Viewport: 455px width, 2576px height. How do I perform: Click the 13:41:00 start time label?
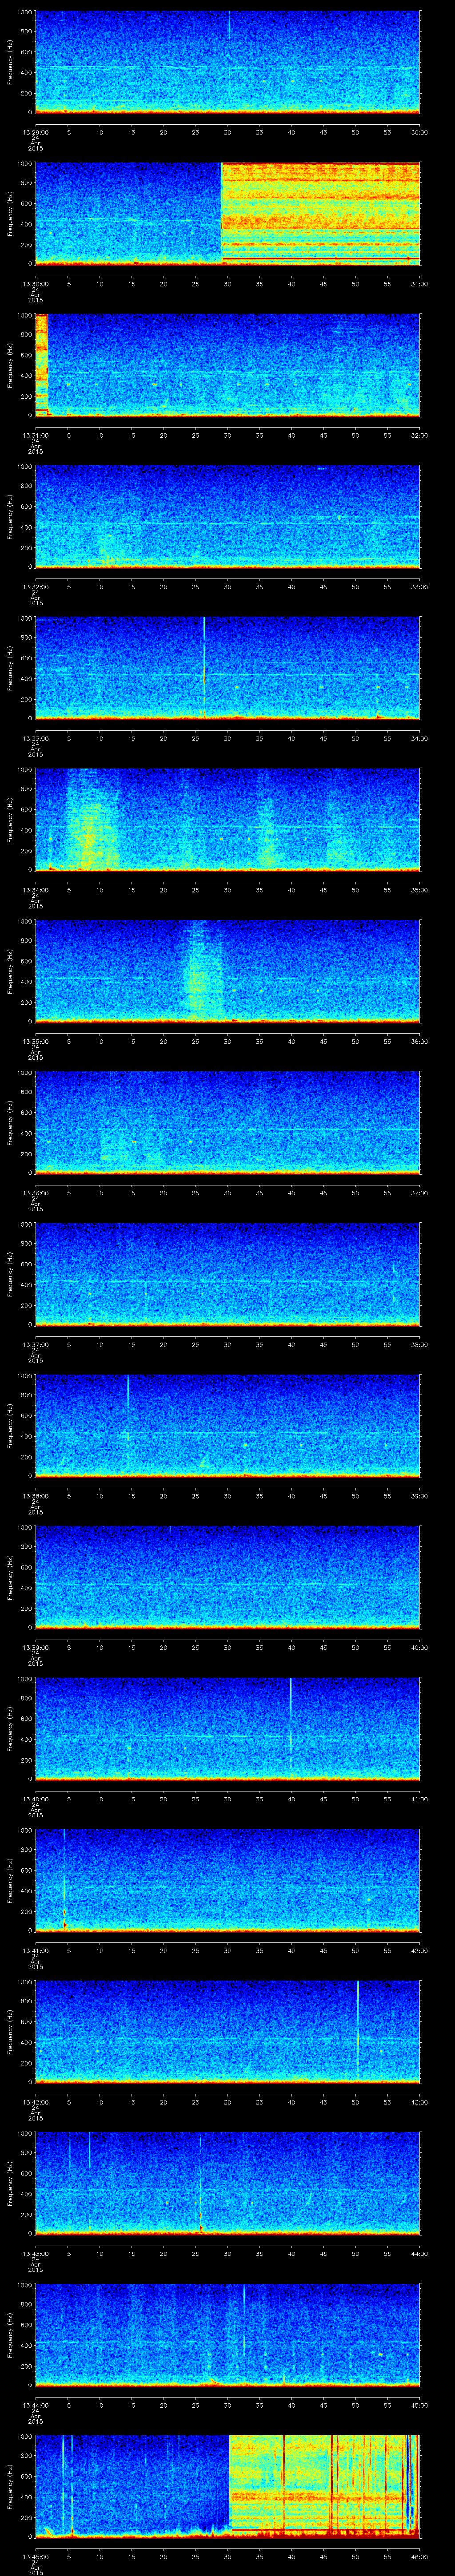pos(35,1950)
